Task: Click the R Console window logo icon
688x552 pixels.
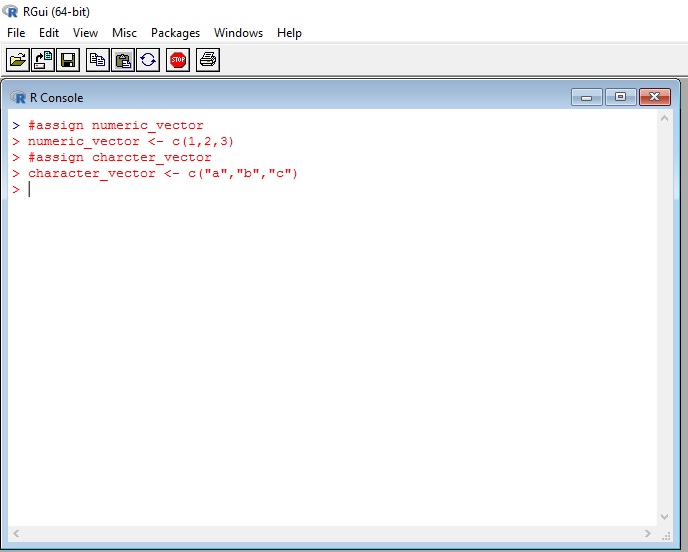Action: (x=18, y=97)
